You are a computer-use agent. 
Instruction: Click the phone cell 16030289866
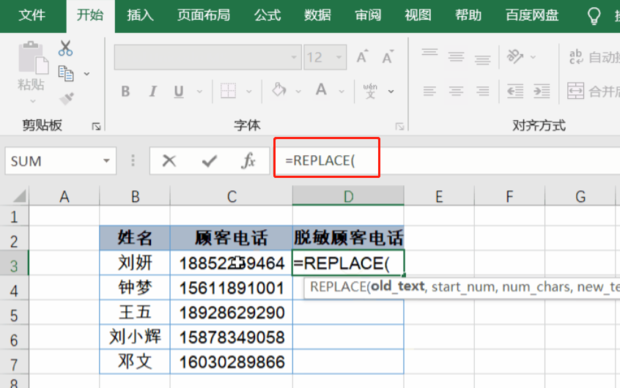(x=231, y=362)
